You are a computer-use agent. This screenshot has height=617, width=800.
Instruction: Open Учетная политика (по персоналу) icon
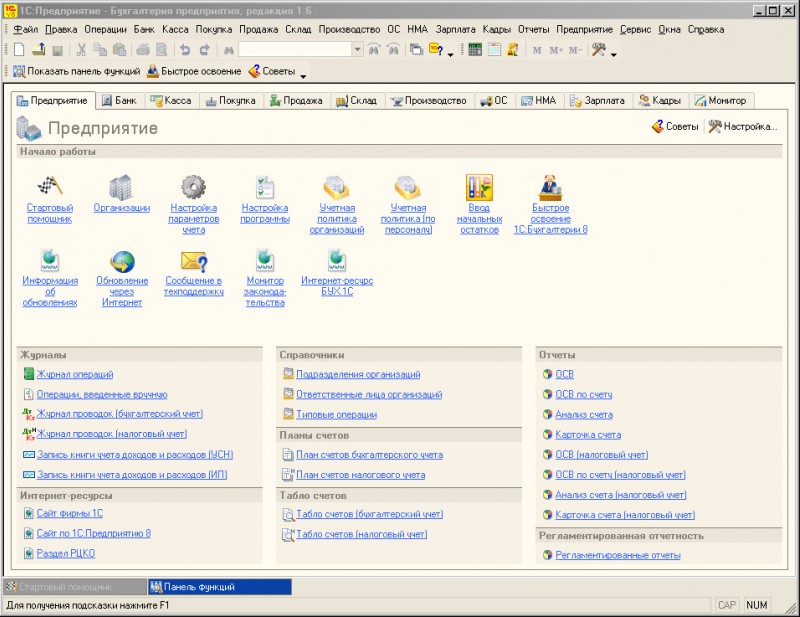pyautogui.click(x=408, y=187)
